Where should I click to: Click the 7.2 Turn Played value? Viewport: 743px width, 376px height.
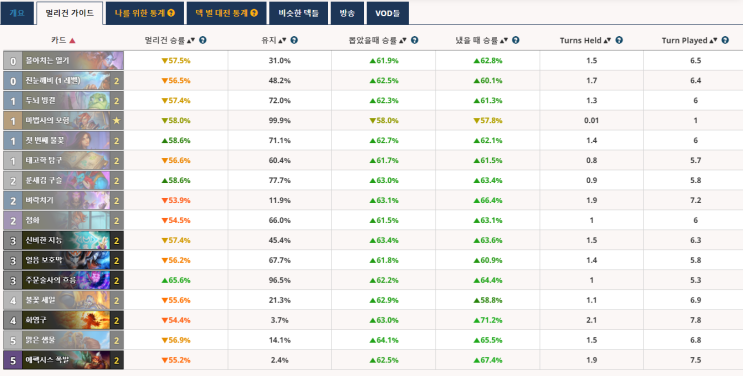(x=696, y=200)
